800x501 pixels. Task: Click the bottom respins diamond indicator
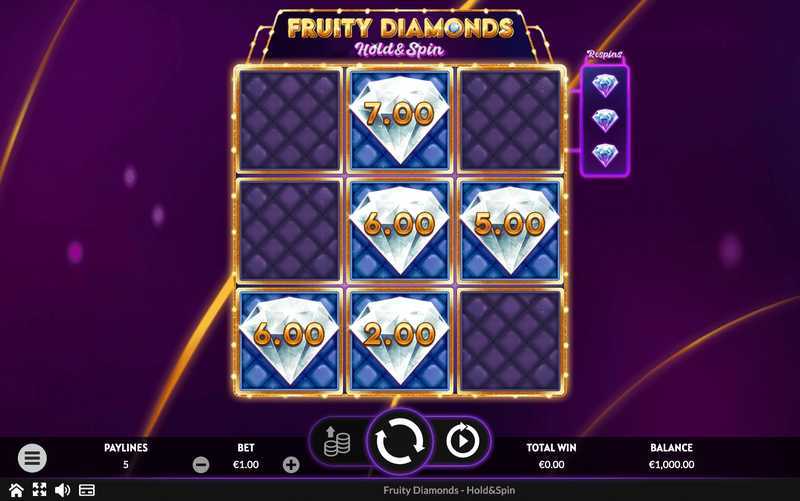click(605, 155)
